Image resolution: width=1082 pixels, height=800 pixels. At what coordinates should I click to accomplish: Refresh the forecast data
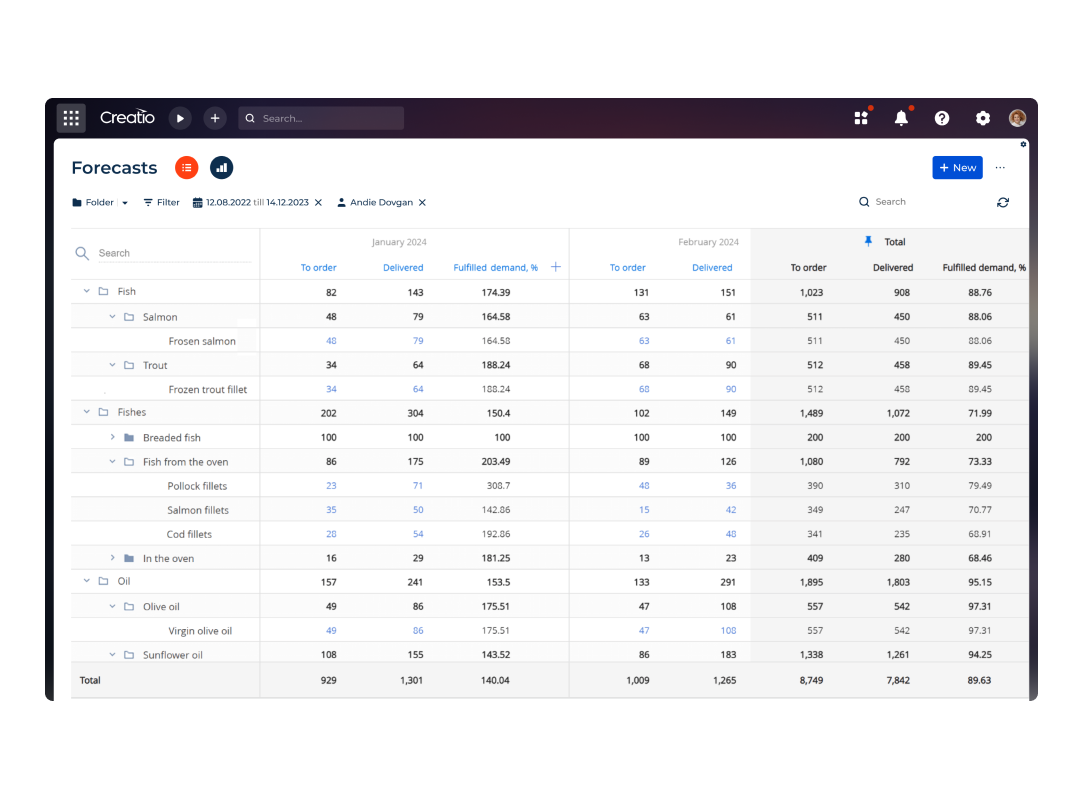pos(1003,201)
